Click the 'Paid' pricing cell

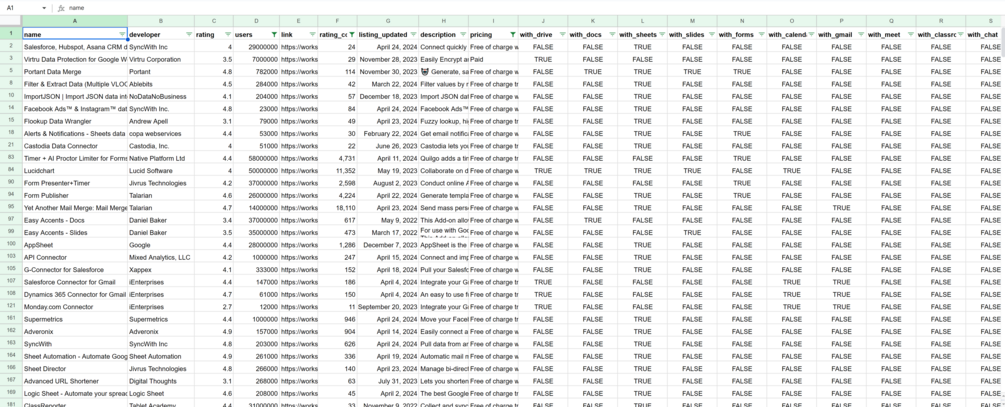(493, 59)
